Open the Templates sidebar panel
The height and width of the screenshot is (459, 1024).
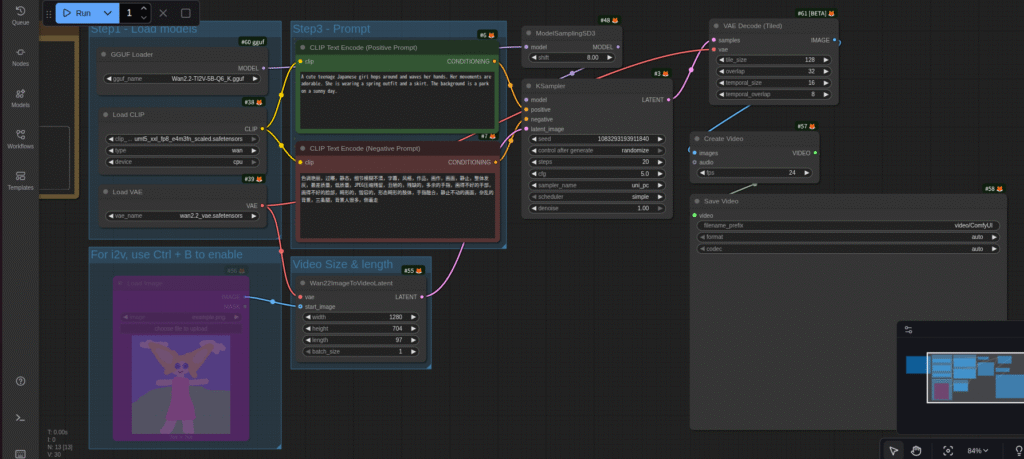point(20,180)
